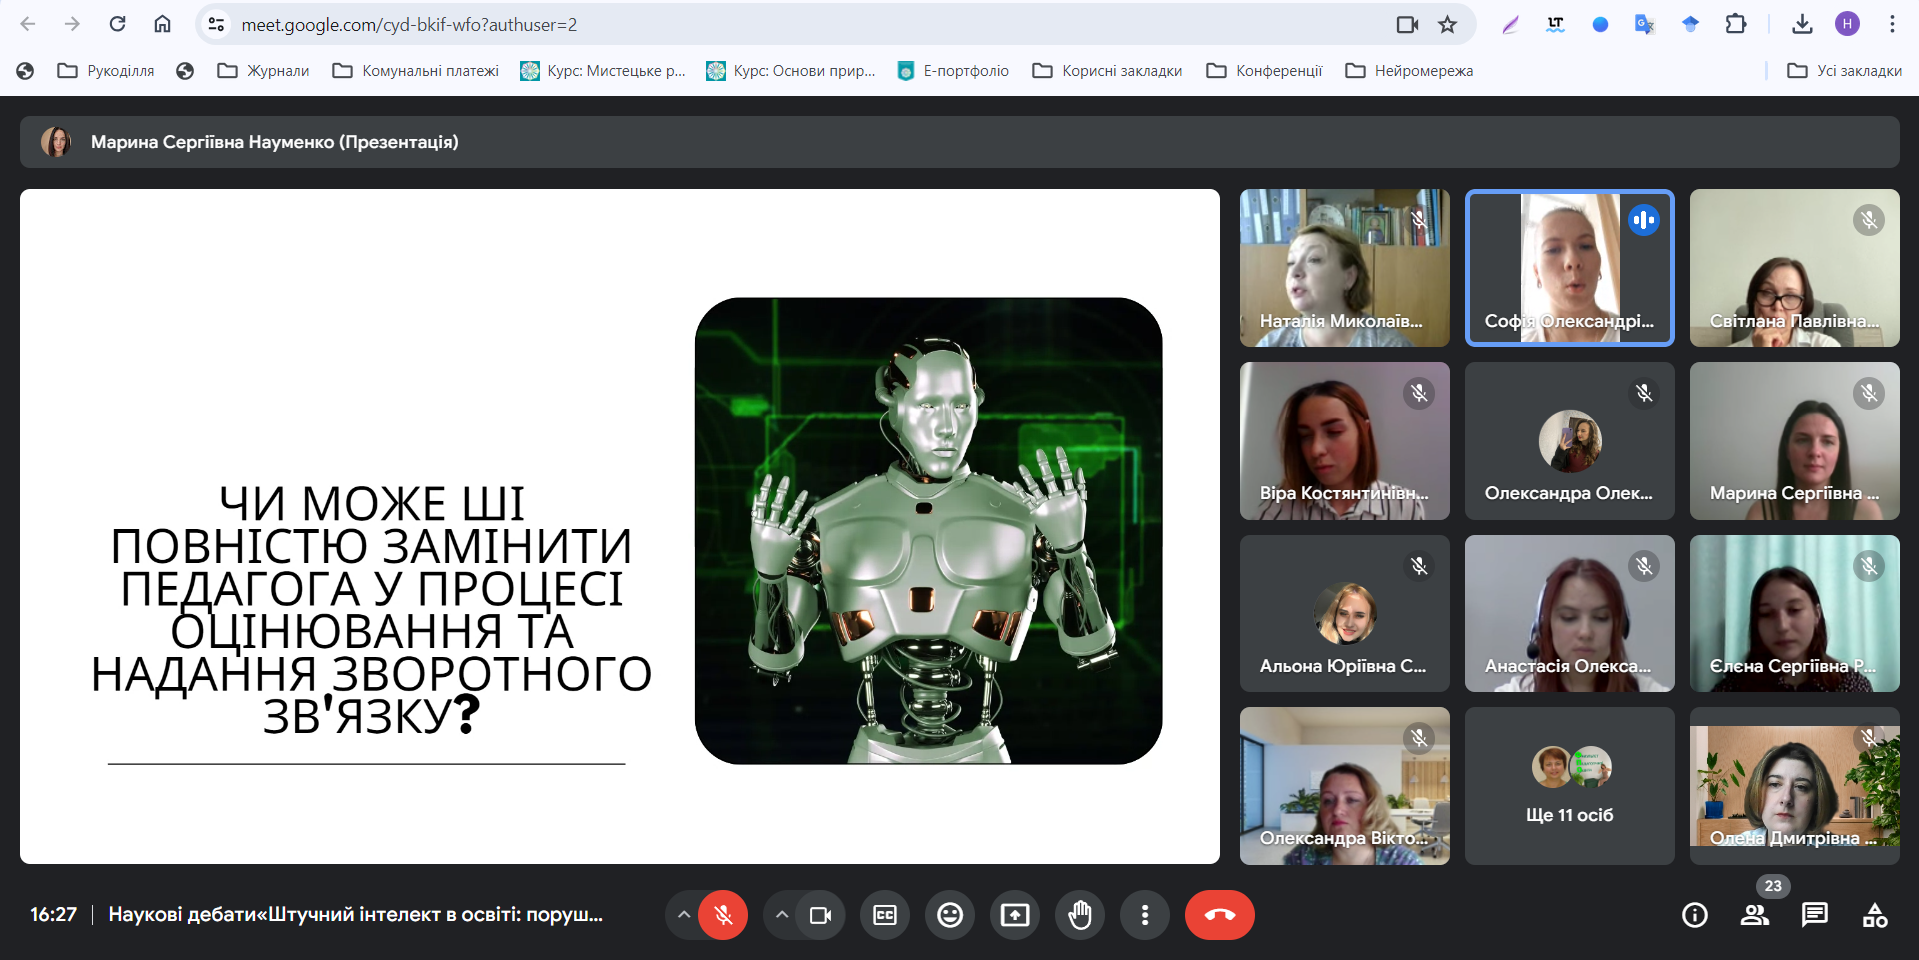Open the Е-портфоліо bookmark
1919x960 pixels.
point(953,71)
